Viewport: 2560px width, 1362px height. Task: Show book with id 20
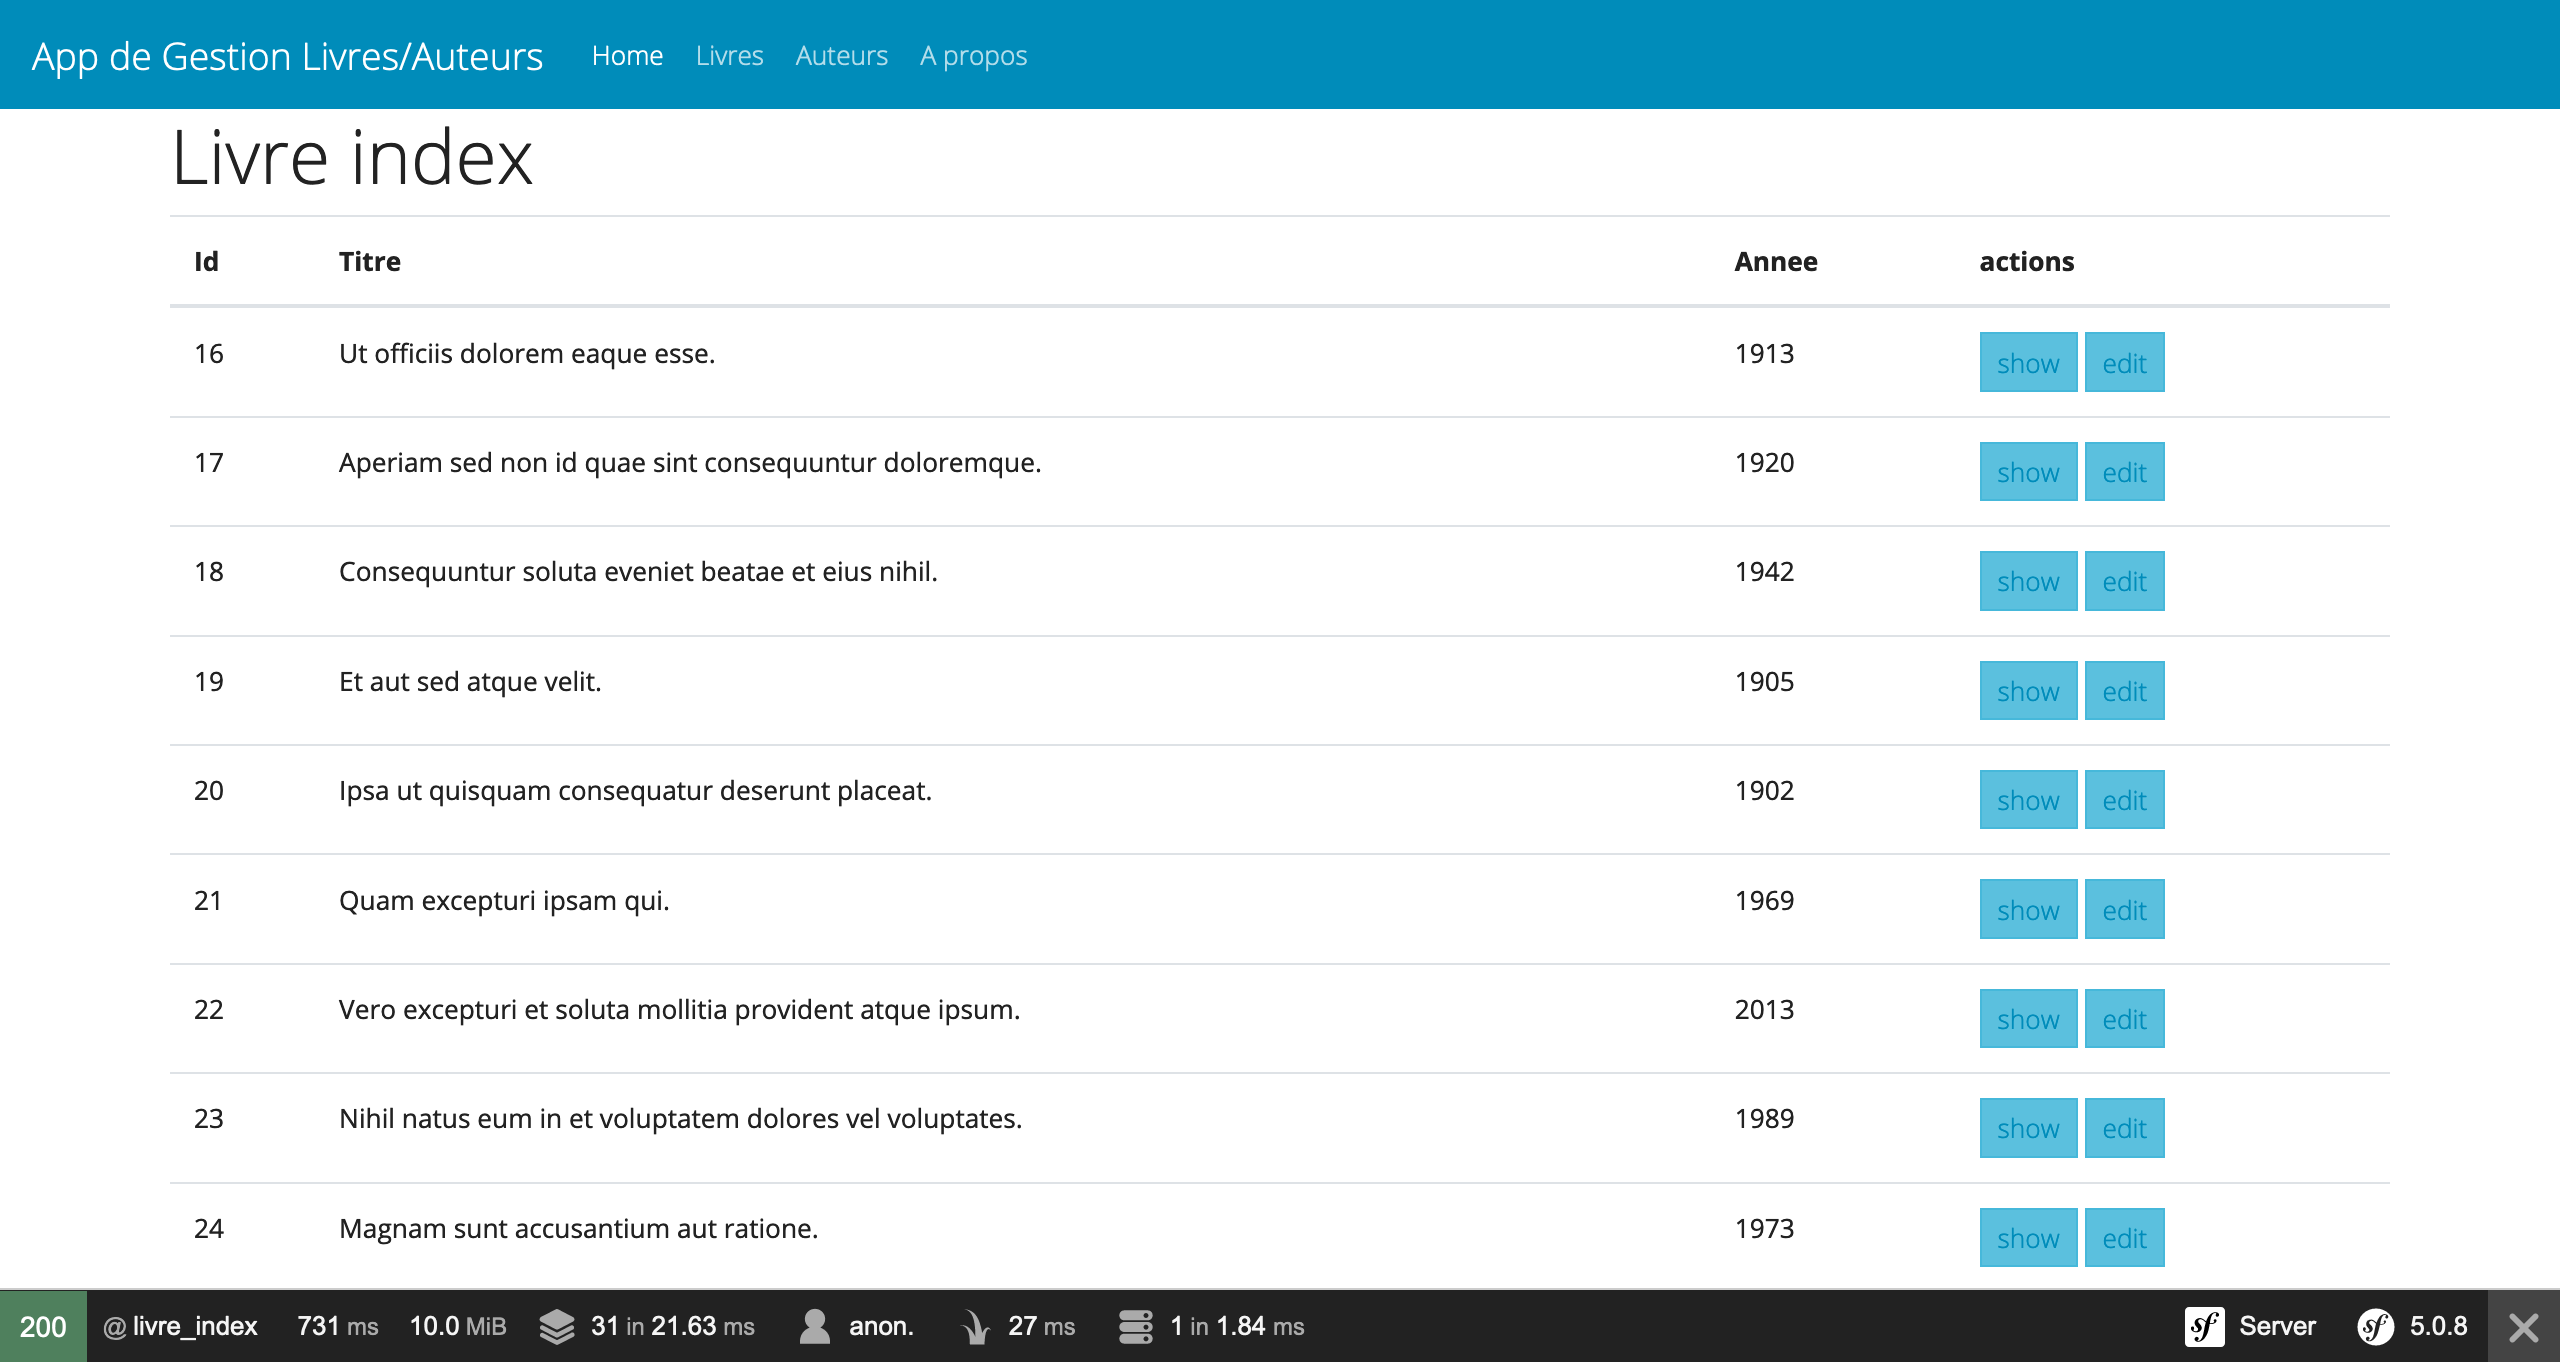2028,800
